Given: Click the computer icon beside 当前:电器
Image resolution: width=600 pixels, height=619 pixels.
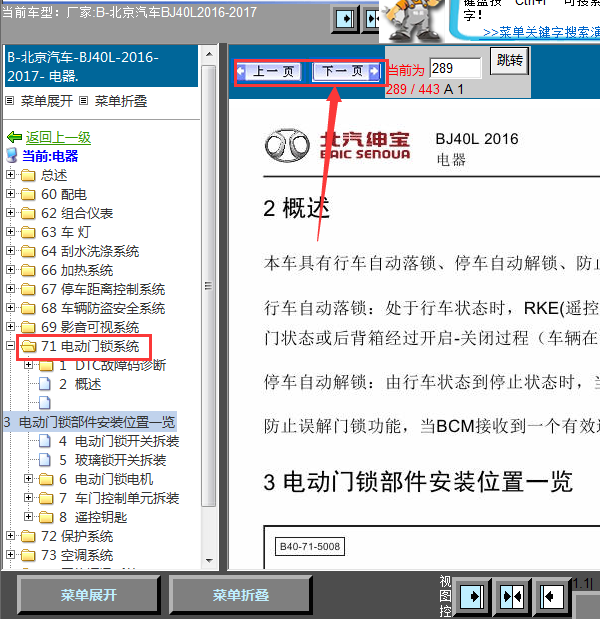Looking at the screenshot, I should (12, 156).
